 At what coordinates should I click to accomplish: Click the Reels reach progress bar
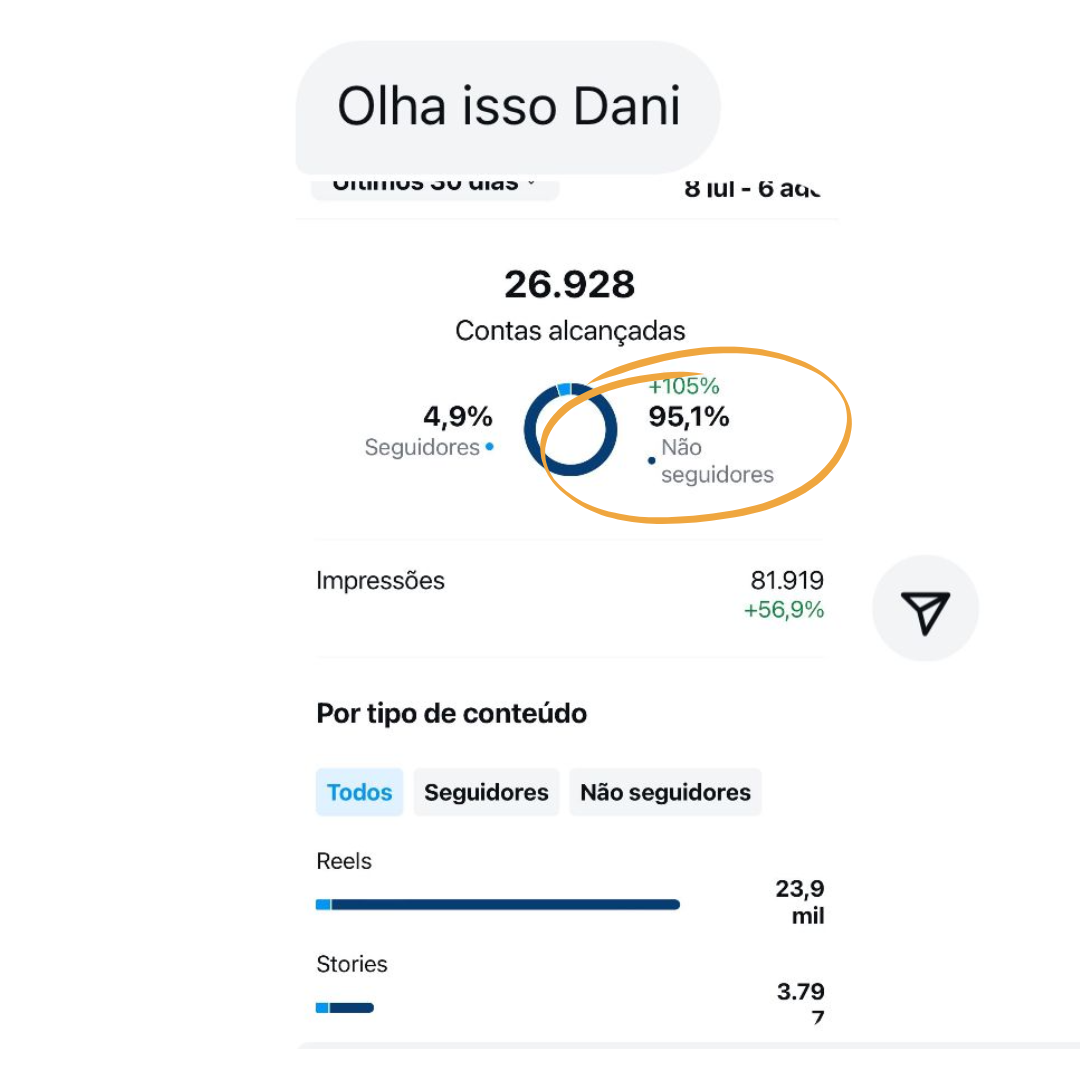[x=497, y=905]
